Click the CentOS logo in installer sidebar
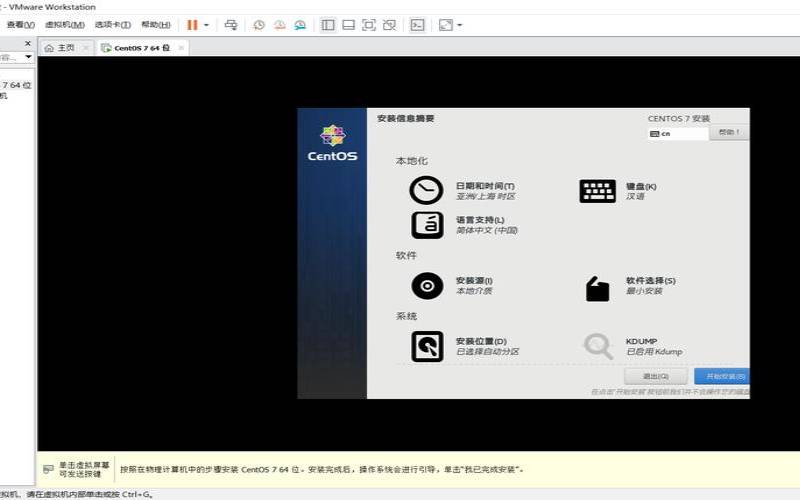Image resolution: width=800 pixels, height=500 pixels. click(332, 143)
